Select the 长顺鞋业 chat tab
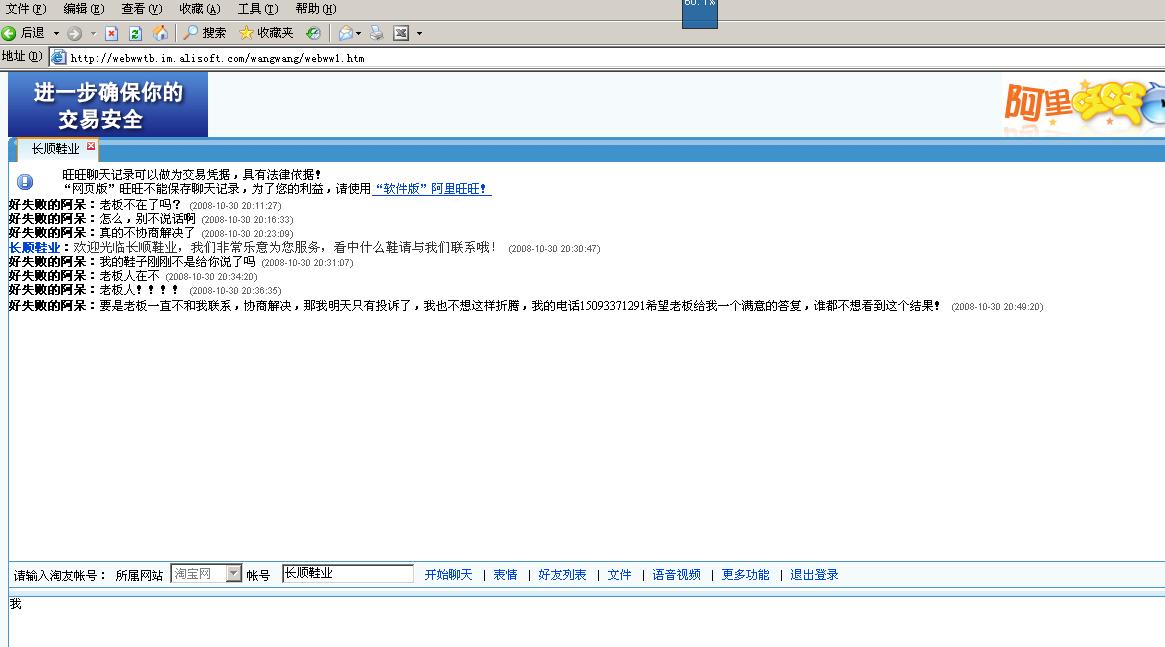1165x647 pixels. click(55, 149)
